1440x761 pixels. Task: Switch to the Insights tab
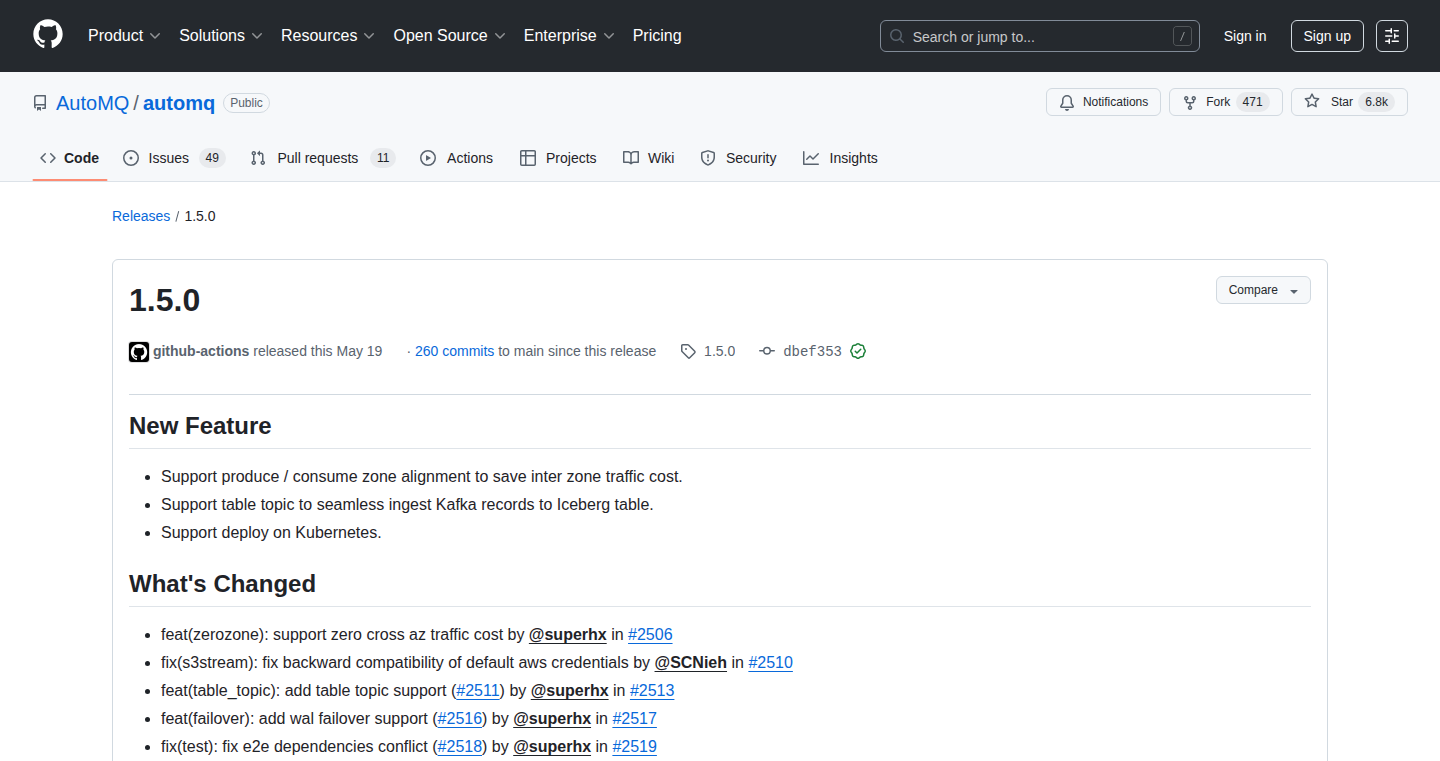click(840, 158)
